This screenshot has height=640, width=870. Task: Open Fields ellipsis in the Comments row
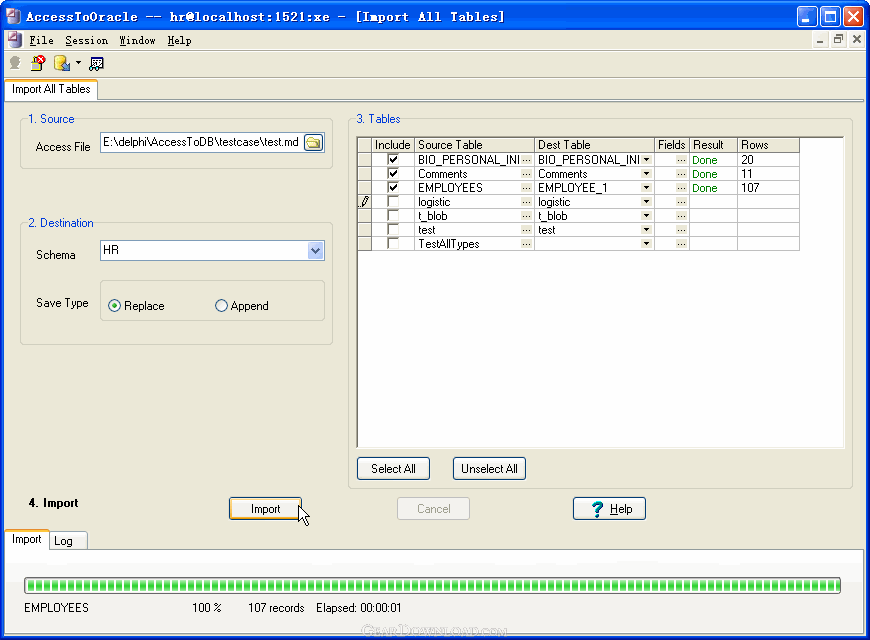tap(681, 174)
